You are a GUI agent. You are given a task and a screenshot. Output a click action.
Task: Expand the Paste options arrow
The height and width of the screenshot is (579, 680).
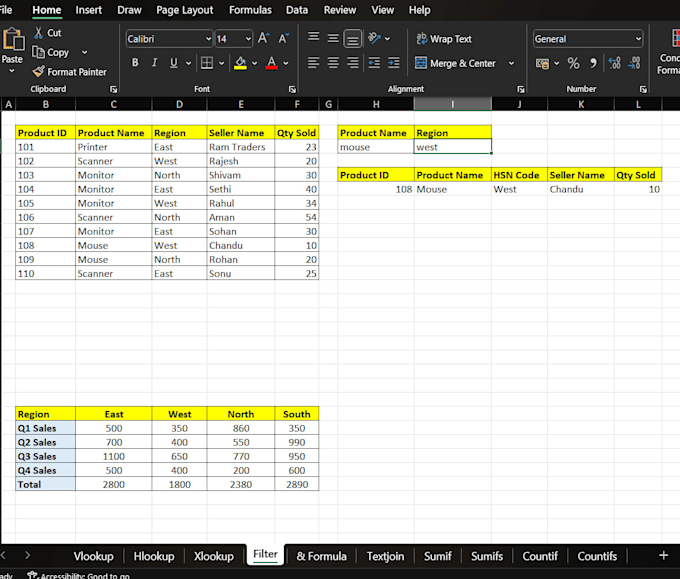point(12,71)
